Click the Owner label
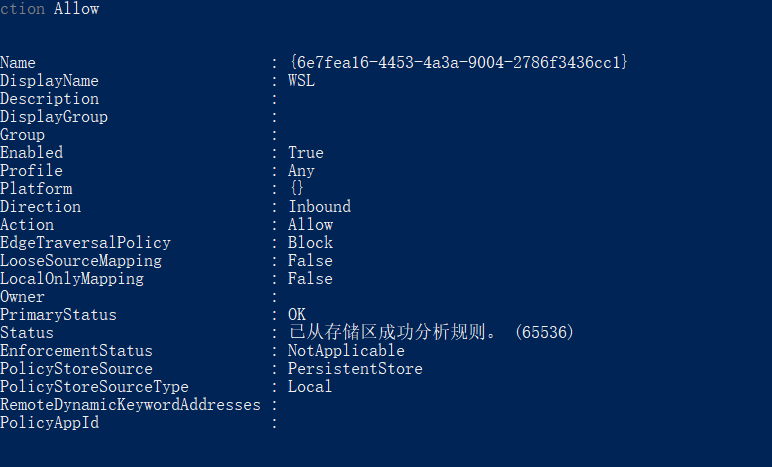 click(x=22, y=297)
